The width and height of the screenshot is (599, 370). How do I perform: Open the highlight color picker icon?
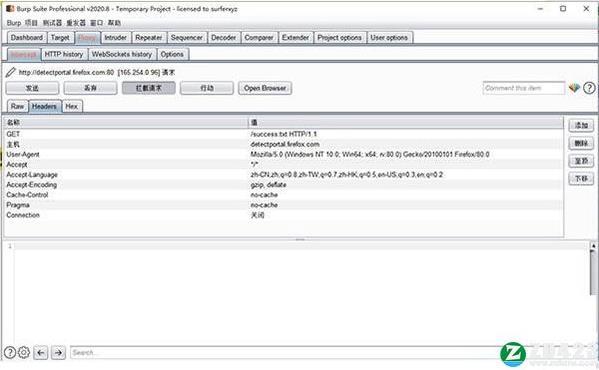click(x=574, y=88)
